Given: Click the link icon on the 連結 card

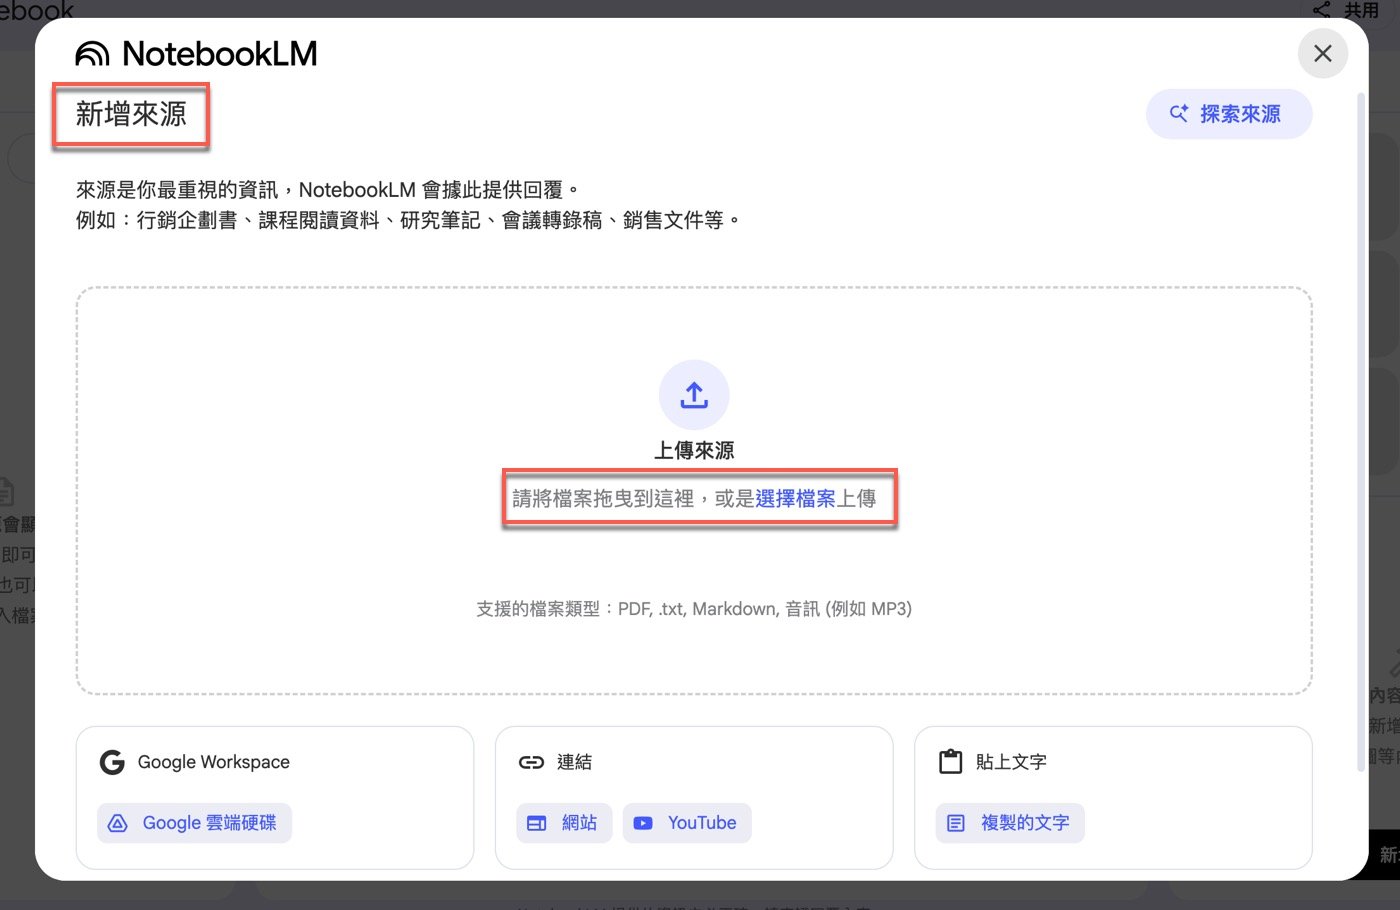Looking at the screenshot, I should (531, 761).
